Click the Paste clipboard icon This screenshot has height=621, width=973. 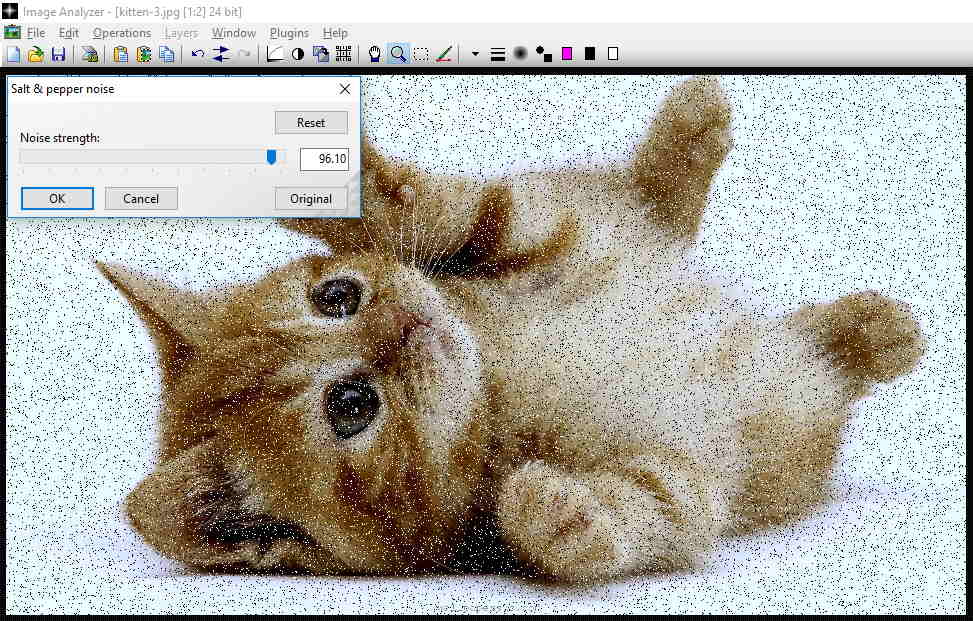click(121, 55)
